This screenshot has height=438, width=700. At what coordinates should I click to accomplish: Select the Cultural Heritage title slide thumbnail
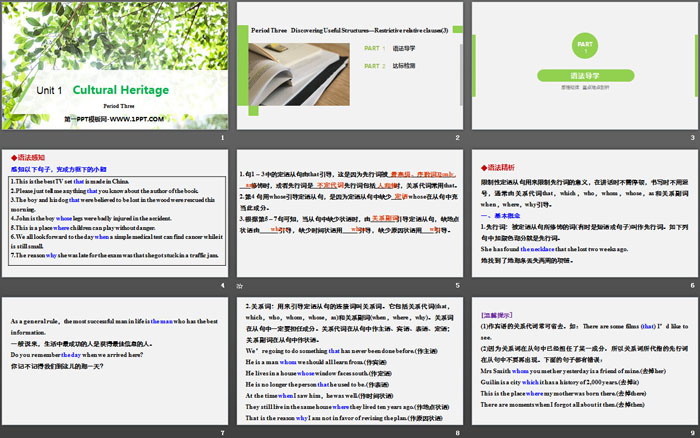click(x=114, y=68)
